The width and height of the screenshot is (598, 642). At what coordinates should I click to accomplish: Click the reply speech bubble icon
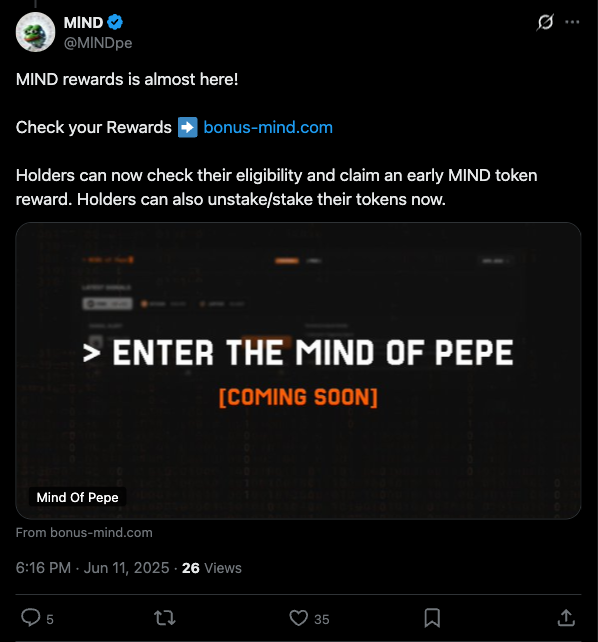coord(31,617)
